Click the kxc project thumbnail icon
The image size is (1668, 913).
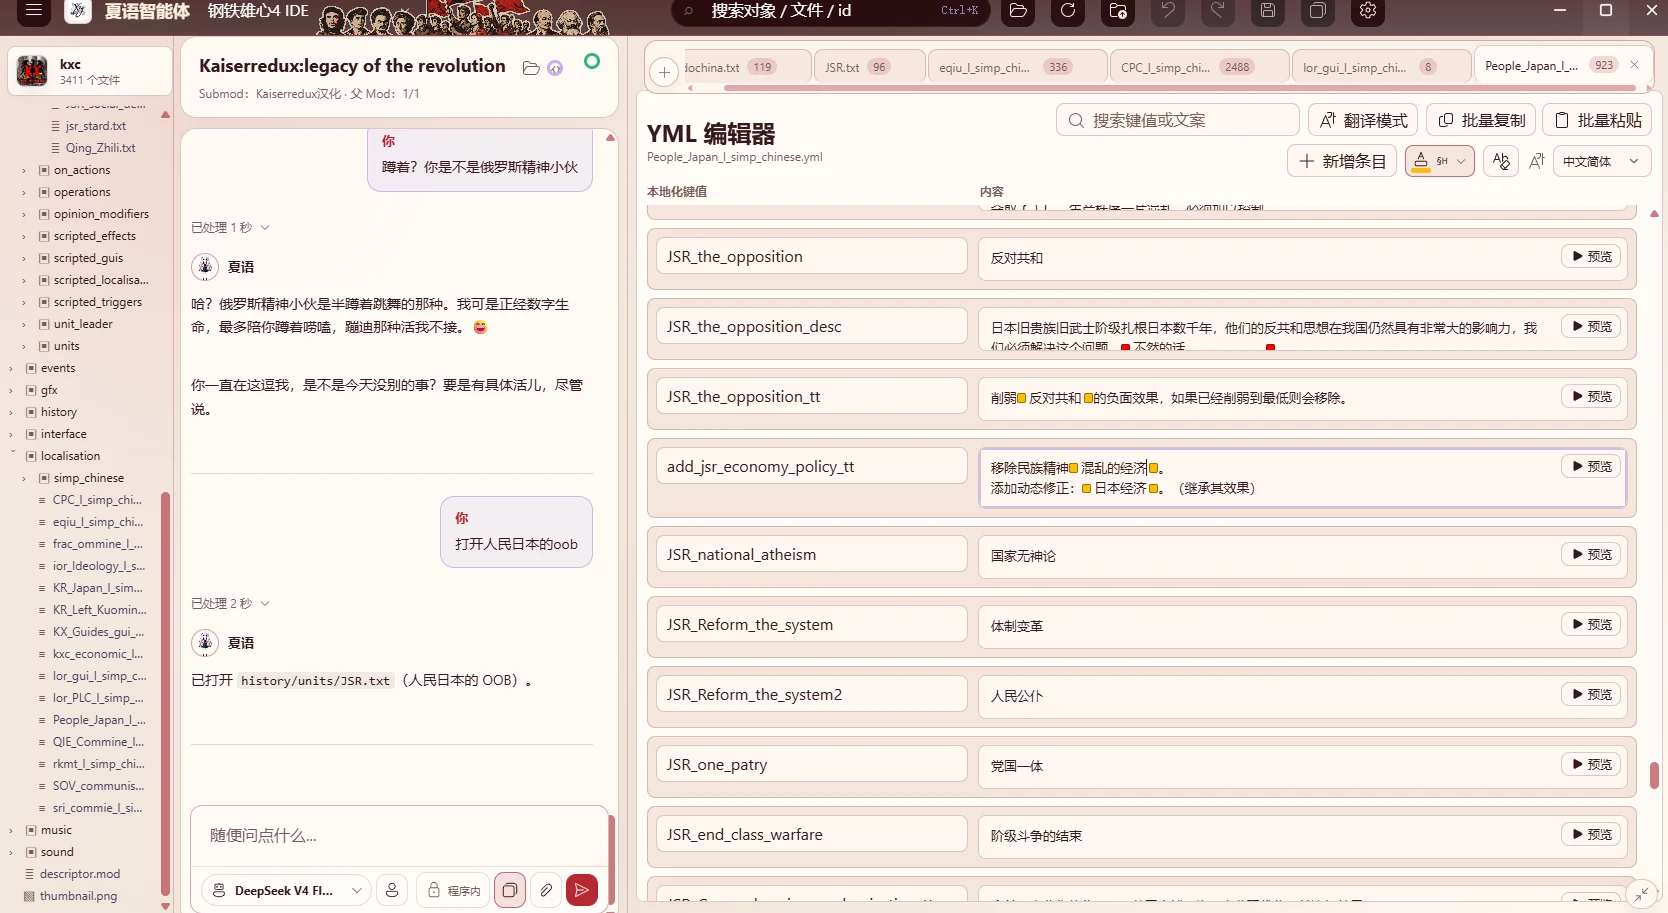[32, 71]
